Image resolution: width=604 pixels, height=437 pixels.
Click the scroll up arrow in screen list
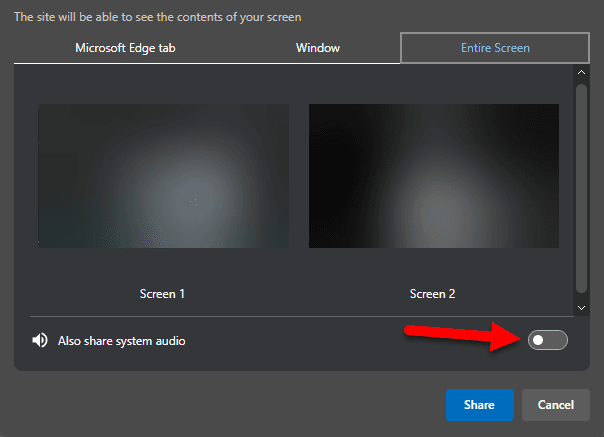coord(581,73)
